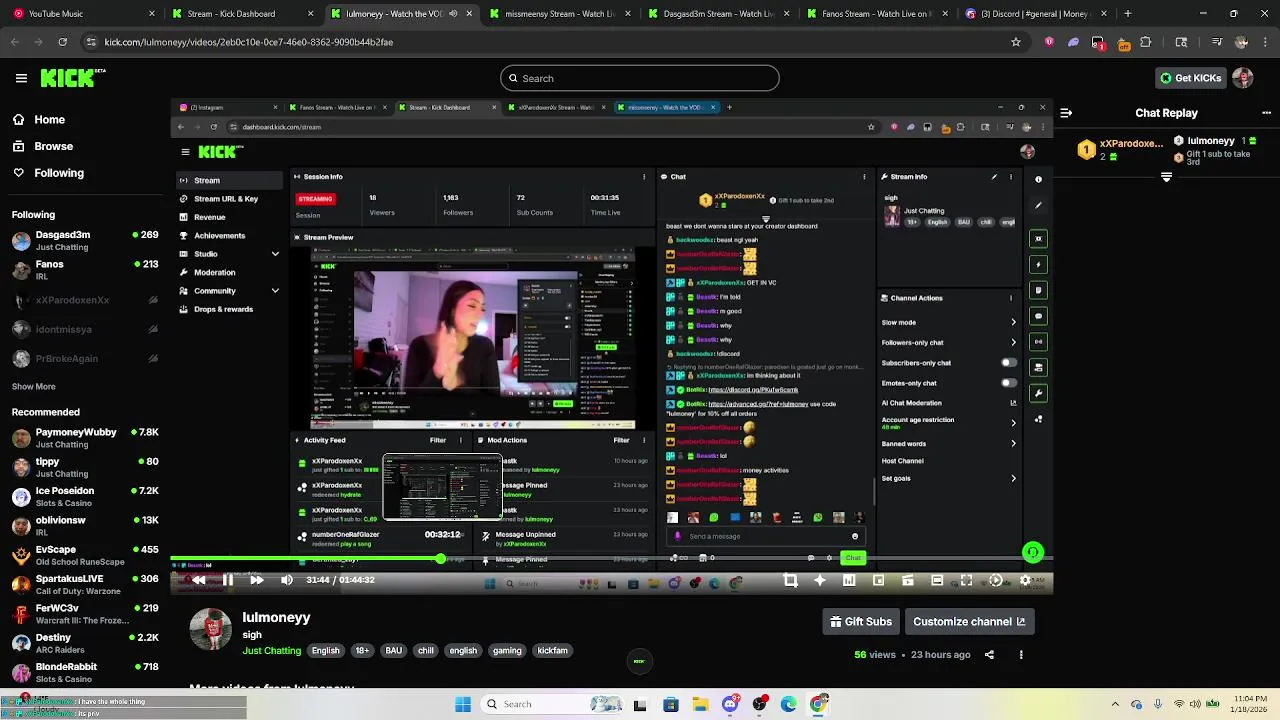Screen dimensions: 1280x720
Task: Click the Gift Subs button
Action: pyautogui.click(x=861, y=622)
